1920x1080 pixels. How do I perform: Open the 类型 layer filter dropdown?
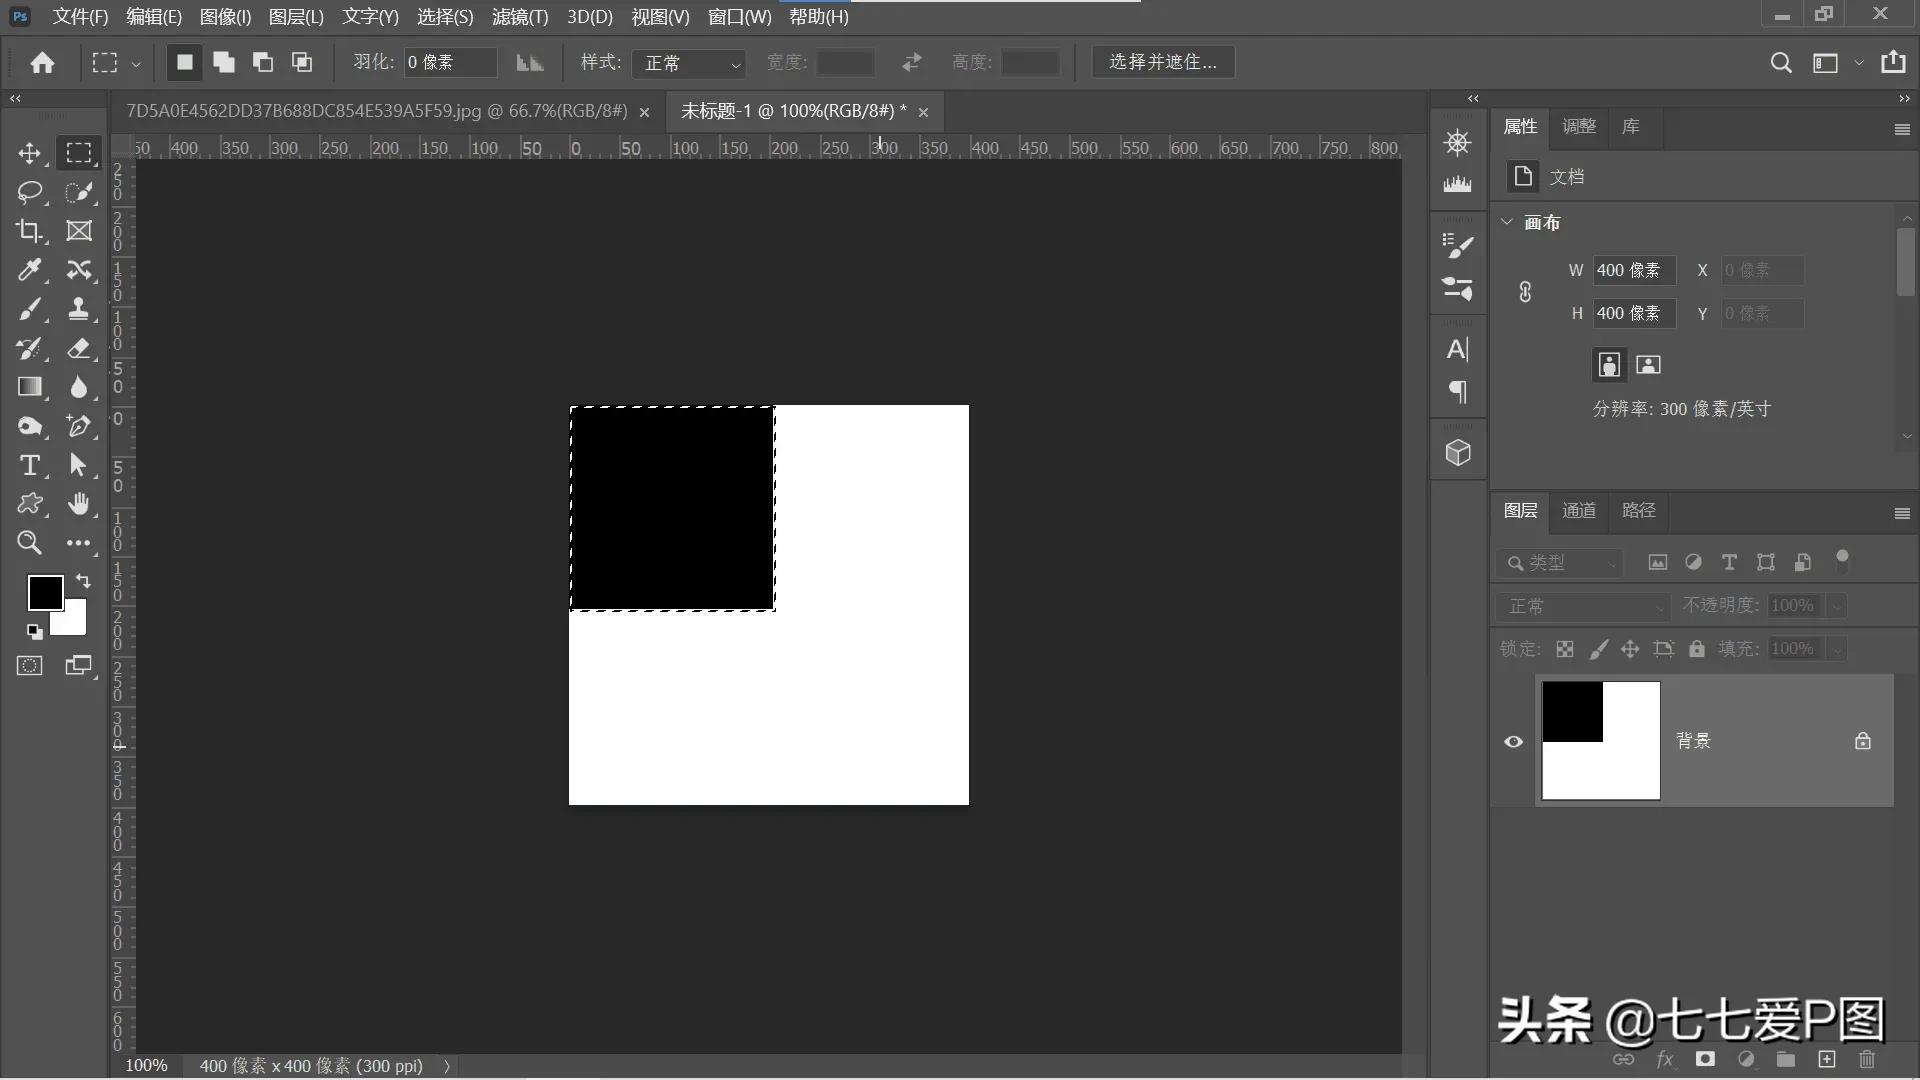1560,563
